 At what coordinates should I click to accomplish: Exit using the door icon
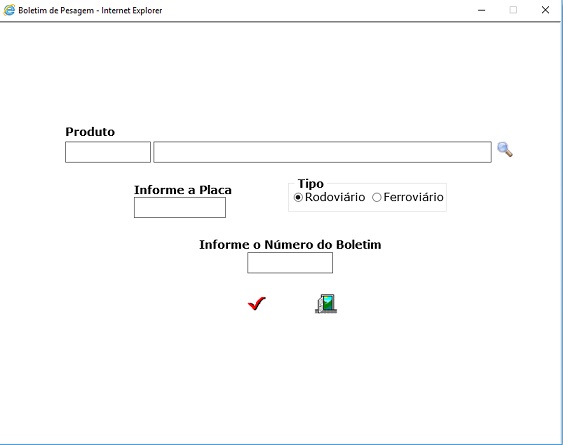coord(326,303)
